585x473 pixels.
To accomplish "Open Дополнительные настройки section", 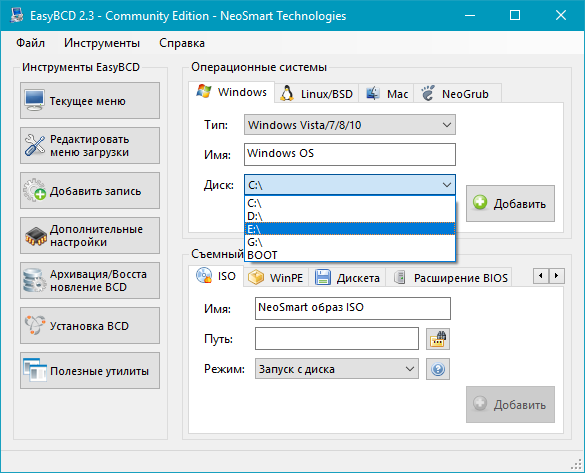I will click(90, 236).
